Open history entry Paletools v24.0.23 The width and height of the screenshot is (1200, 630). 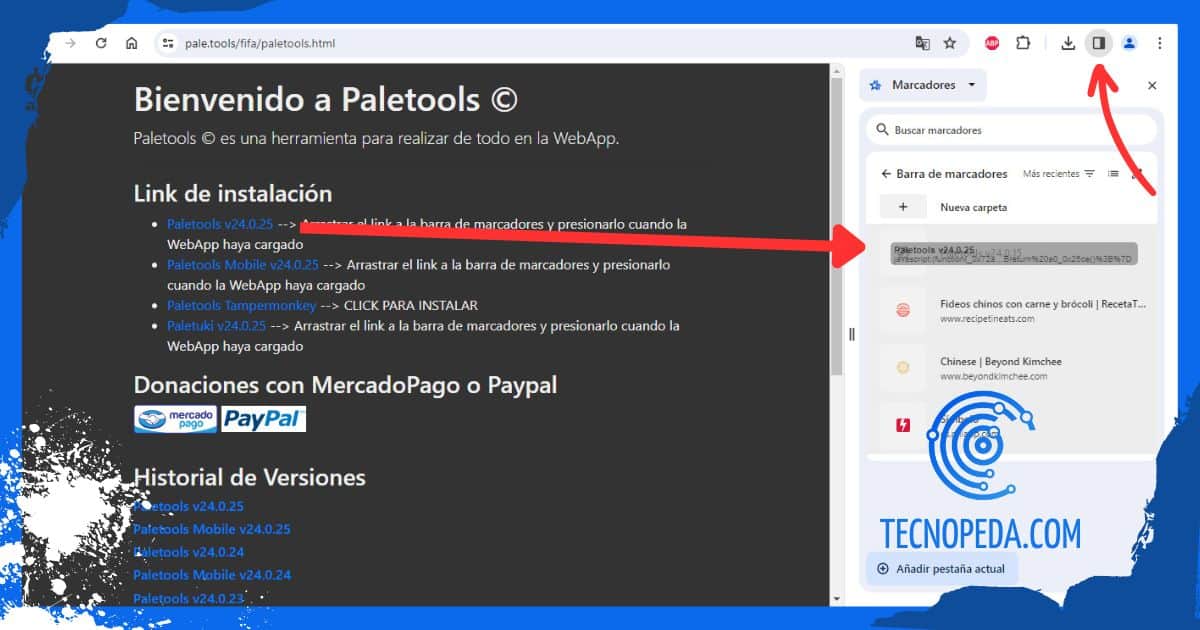pyautogui.click(x=188, y=598)
